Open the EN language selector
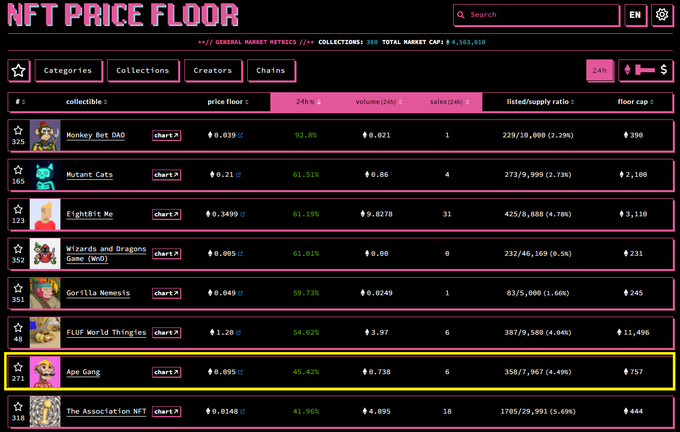This screenshot has height=432, width=680. [x=635, y=15]
